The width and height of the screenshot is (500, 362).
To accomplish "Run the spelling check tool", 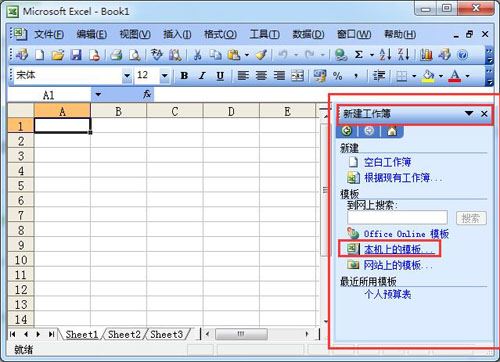I will (156, 55).
